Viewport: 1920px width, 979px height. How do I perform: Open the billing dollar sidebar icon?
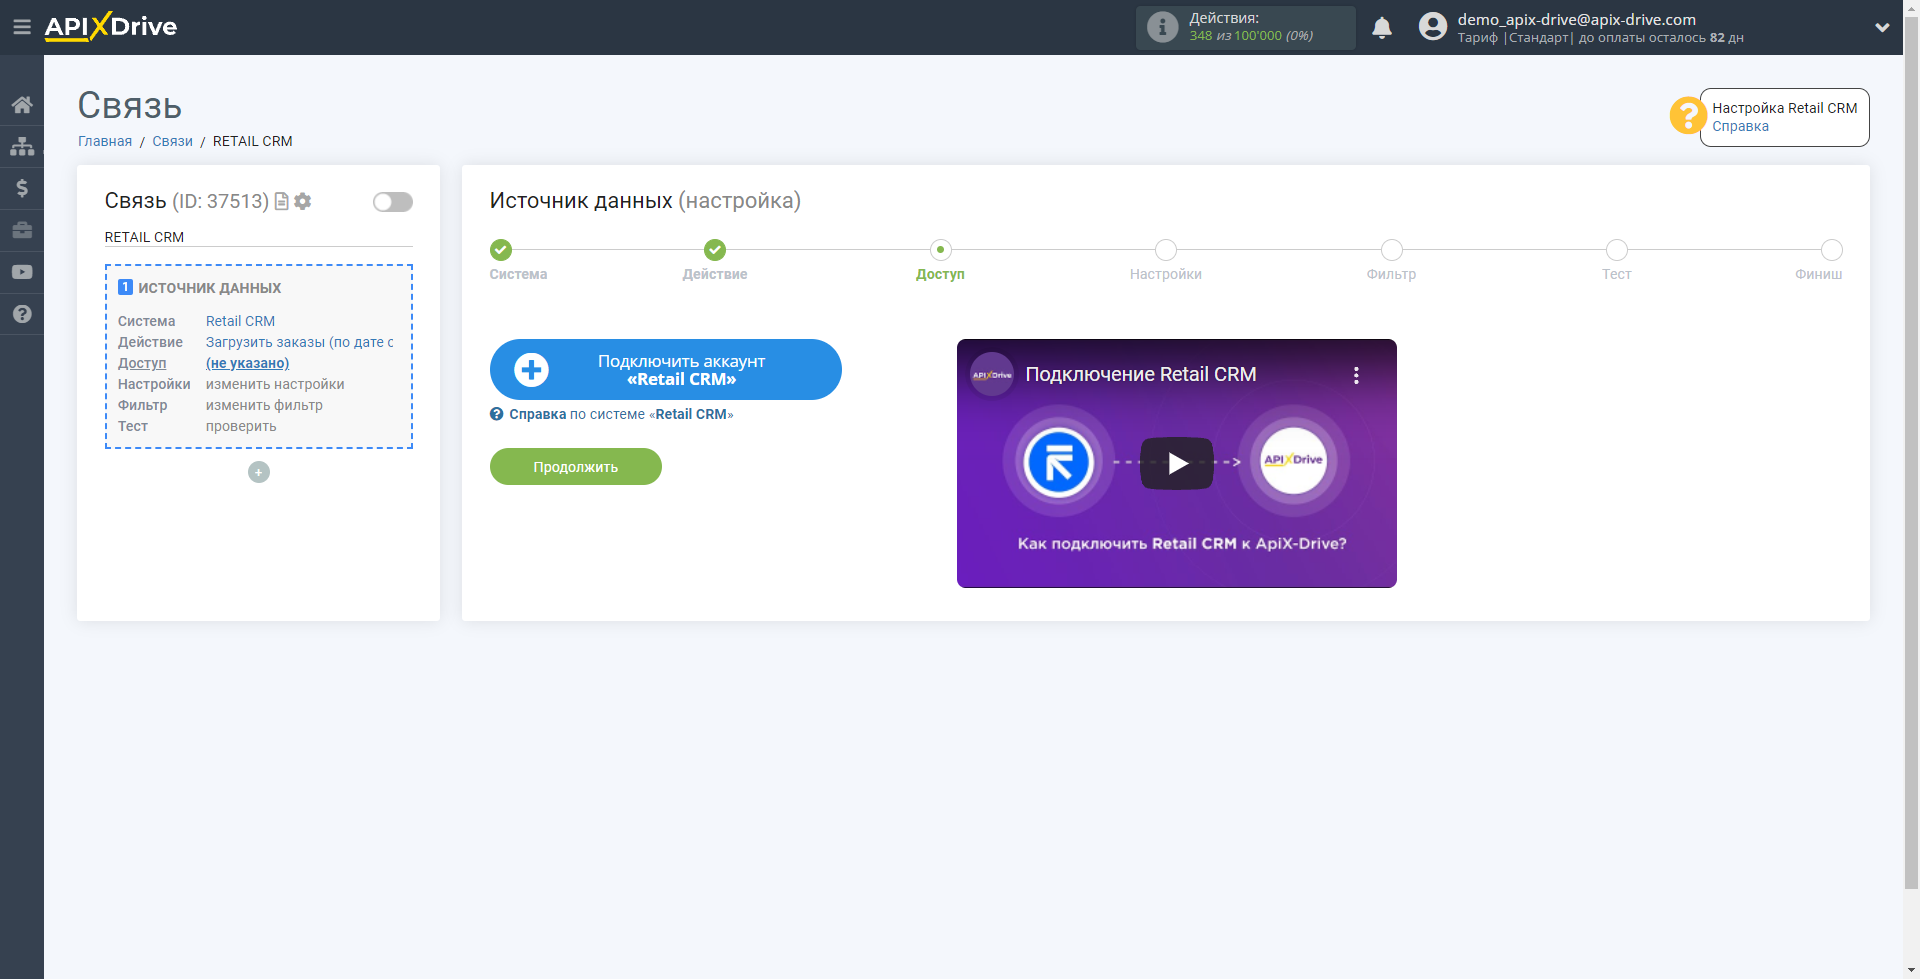22,188
